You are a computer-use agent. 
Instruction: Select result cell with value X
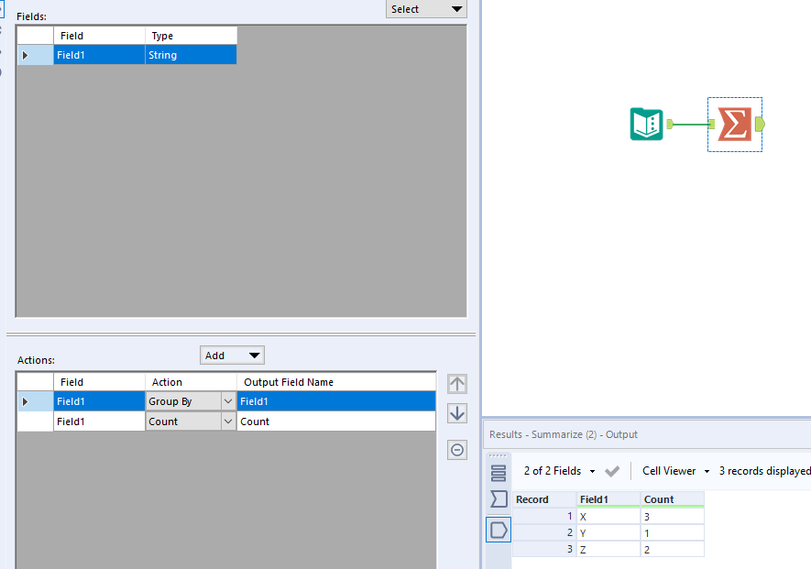click(x=608, y=516)
